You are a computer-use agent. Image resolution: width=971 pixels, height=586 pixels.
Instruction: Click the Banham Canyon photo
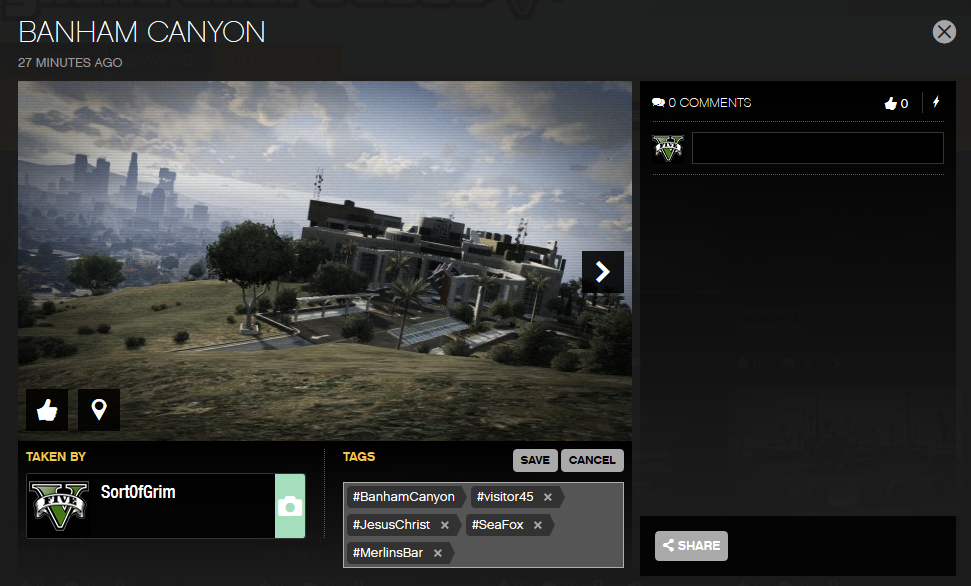click(x=324, y=261)
